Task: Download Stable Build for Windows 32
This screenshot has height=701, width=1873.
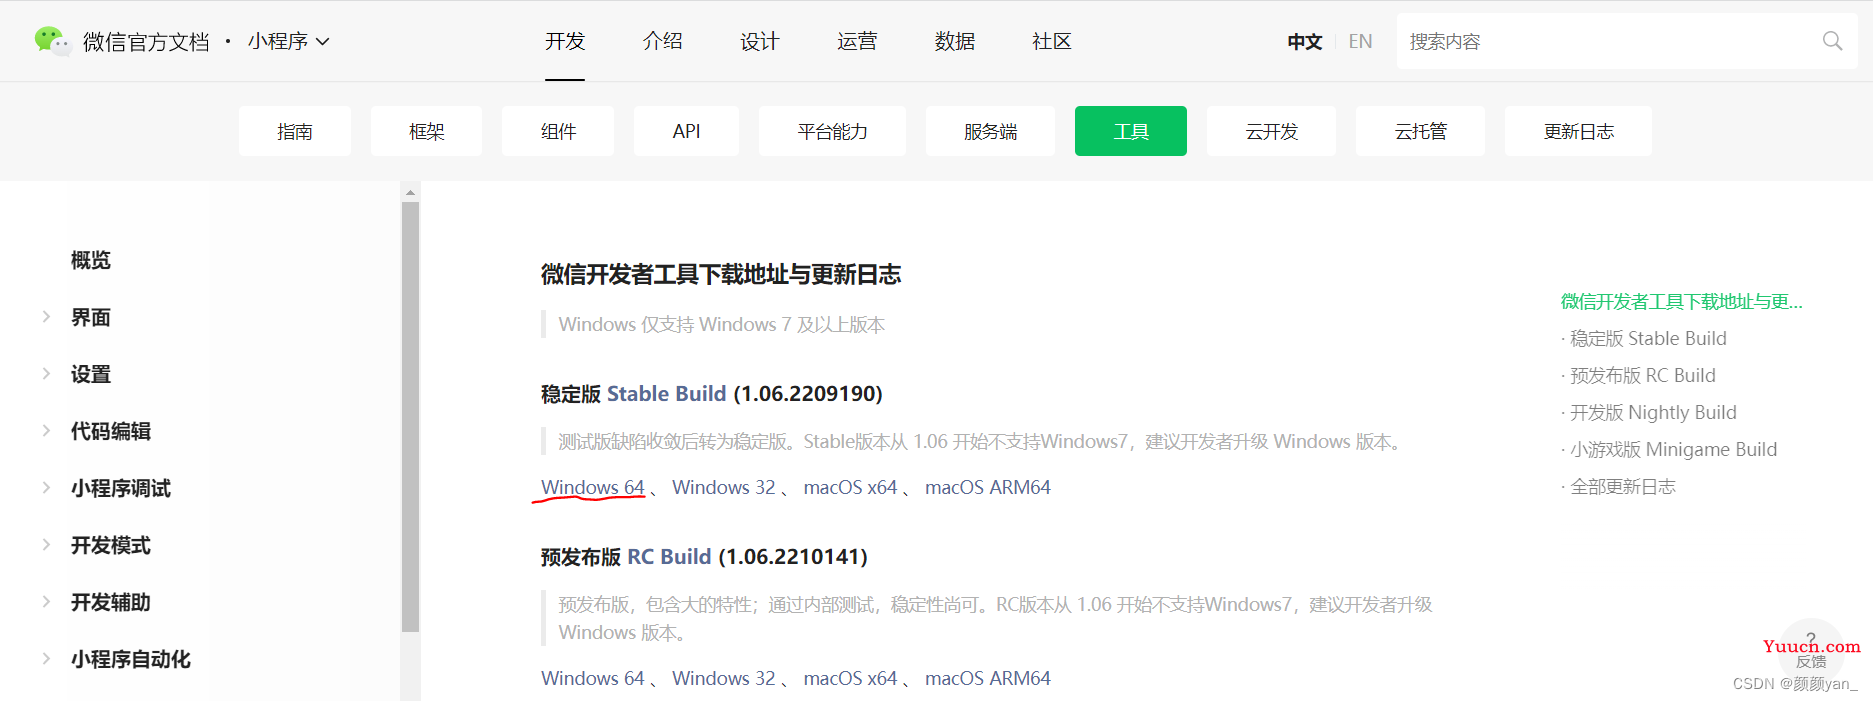Action: pyautogui.click(x=724, y=487)
